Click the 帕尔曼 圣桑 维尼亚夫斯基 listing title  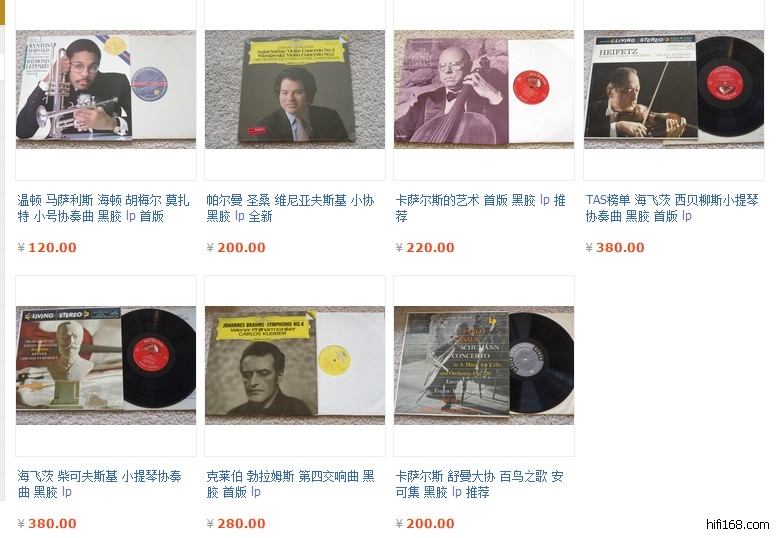(x=291, y=208)
